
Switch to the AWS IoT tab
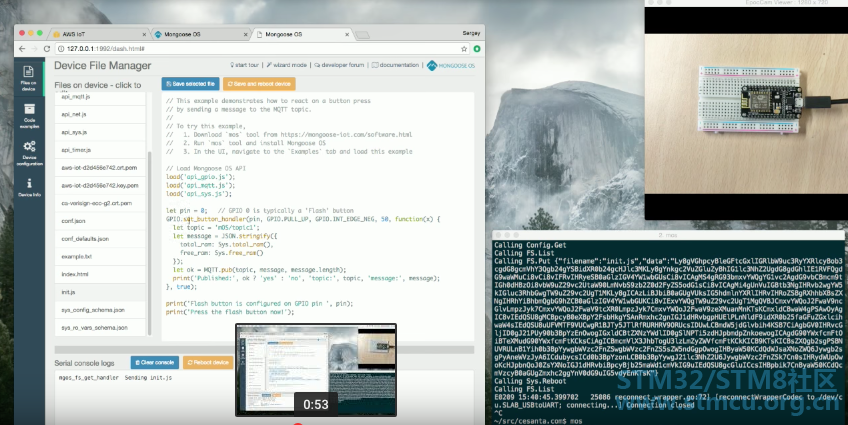click(99, 34)
